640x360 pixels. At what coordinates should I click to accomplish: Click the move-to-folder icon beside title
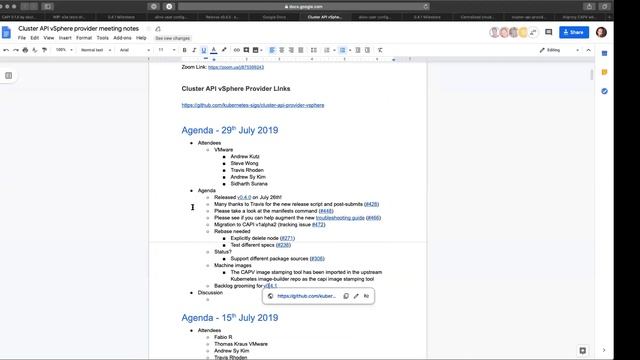coord(158,29)
